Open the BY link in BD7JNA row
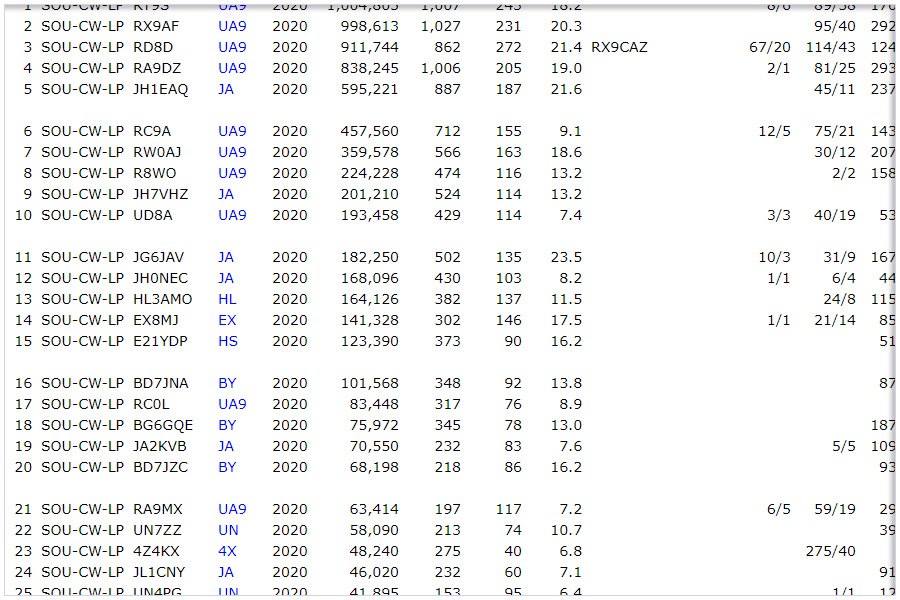 coord(227,383)
